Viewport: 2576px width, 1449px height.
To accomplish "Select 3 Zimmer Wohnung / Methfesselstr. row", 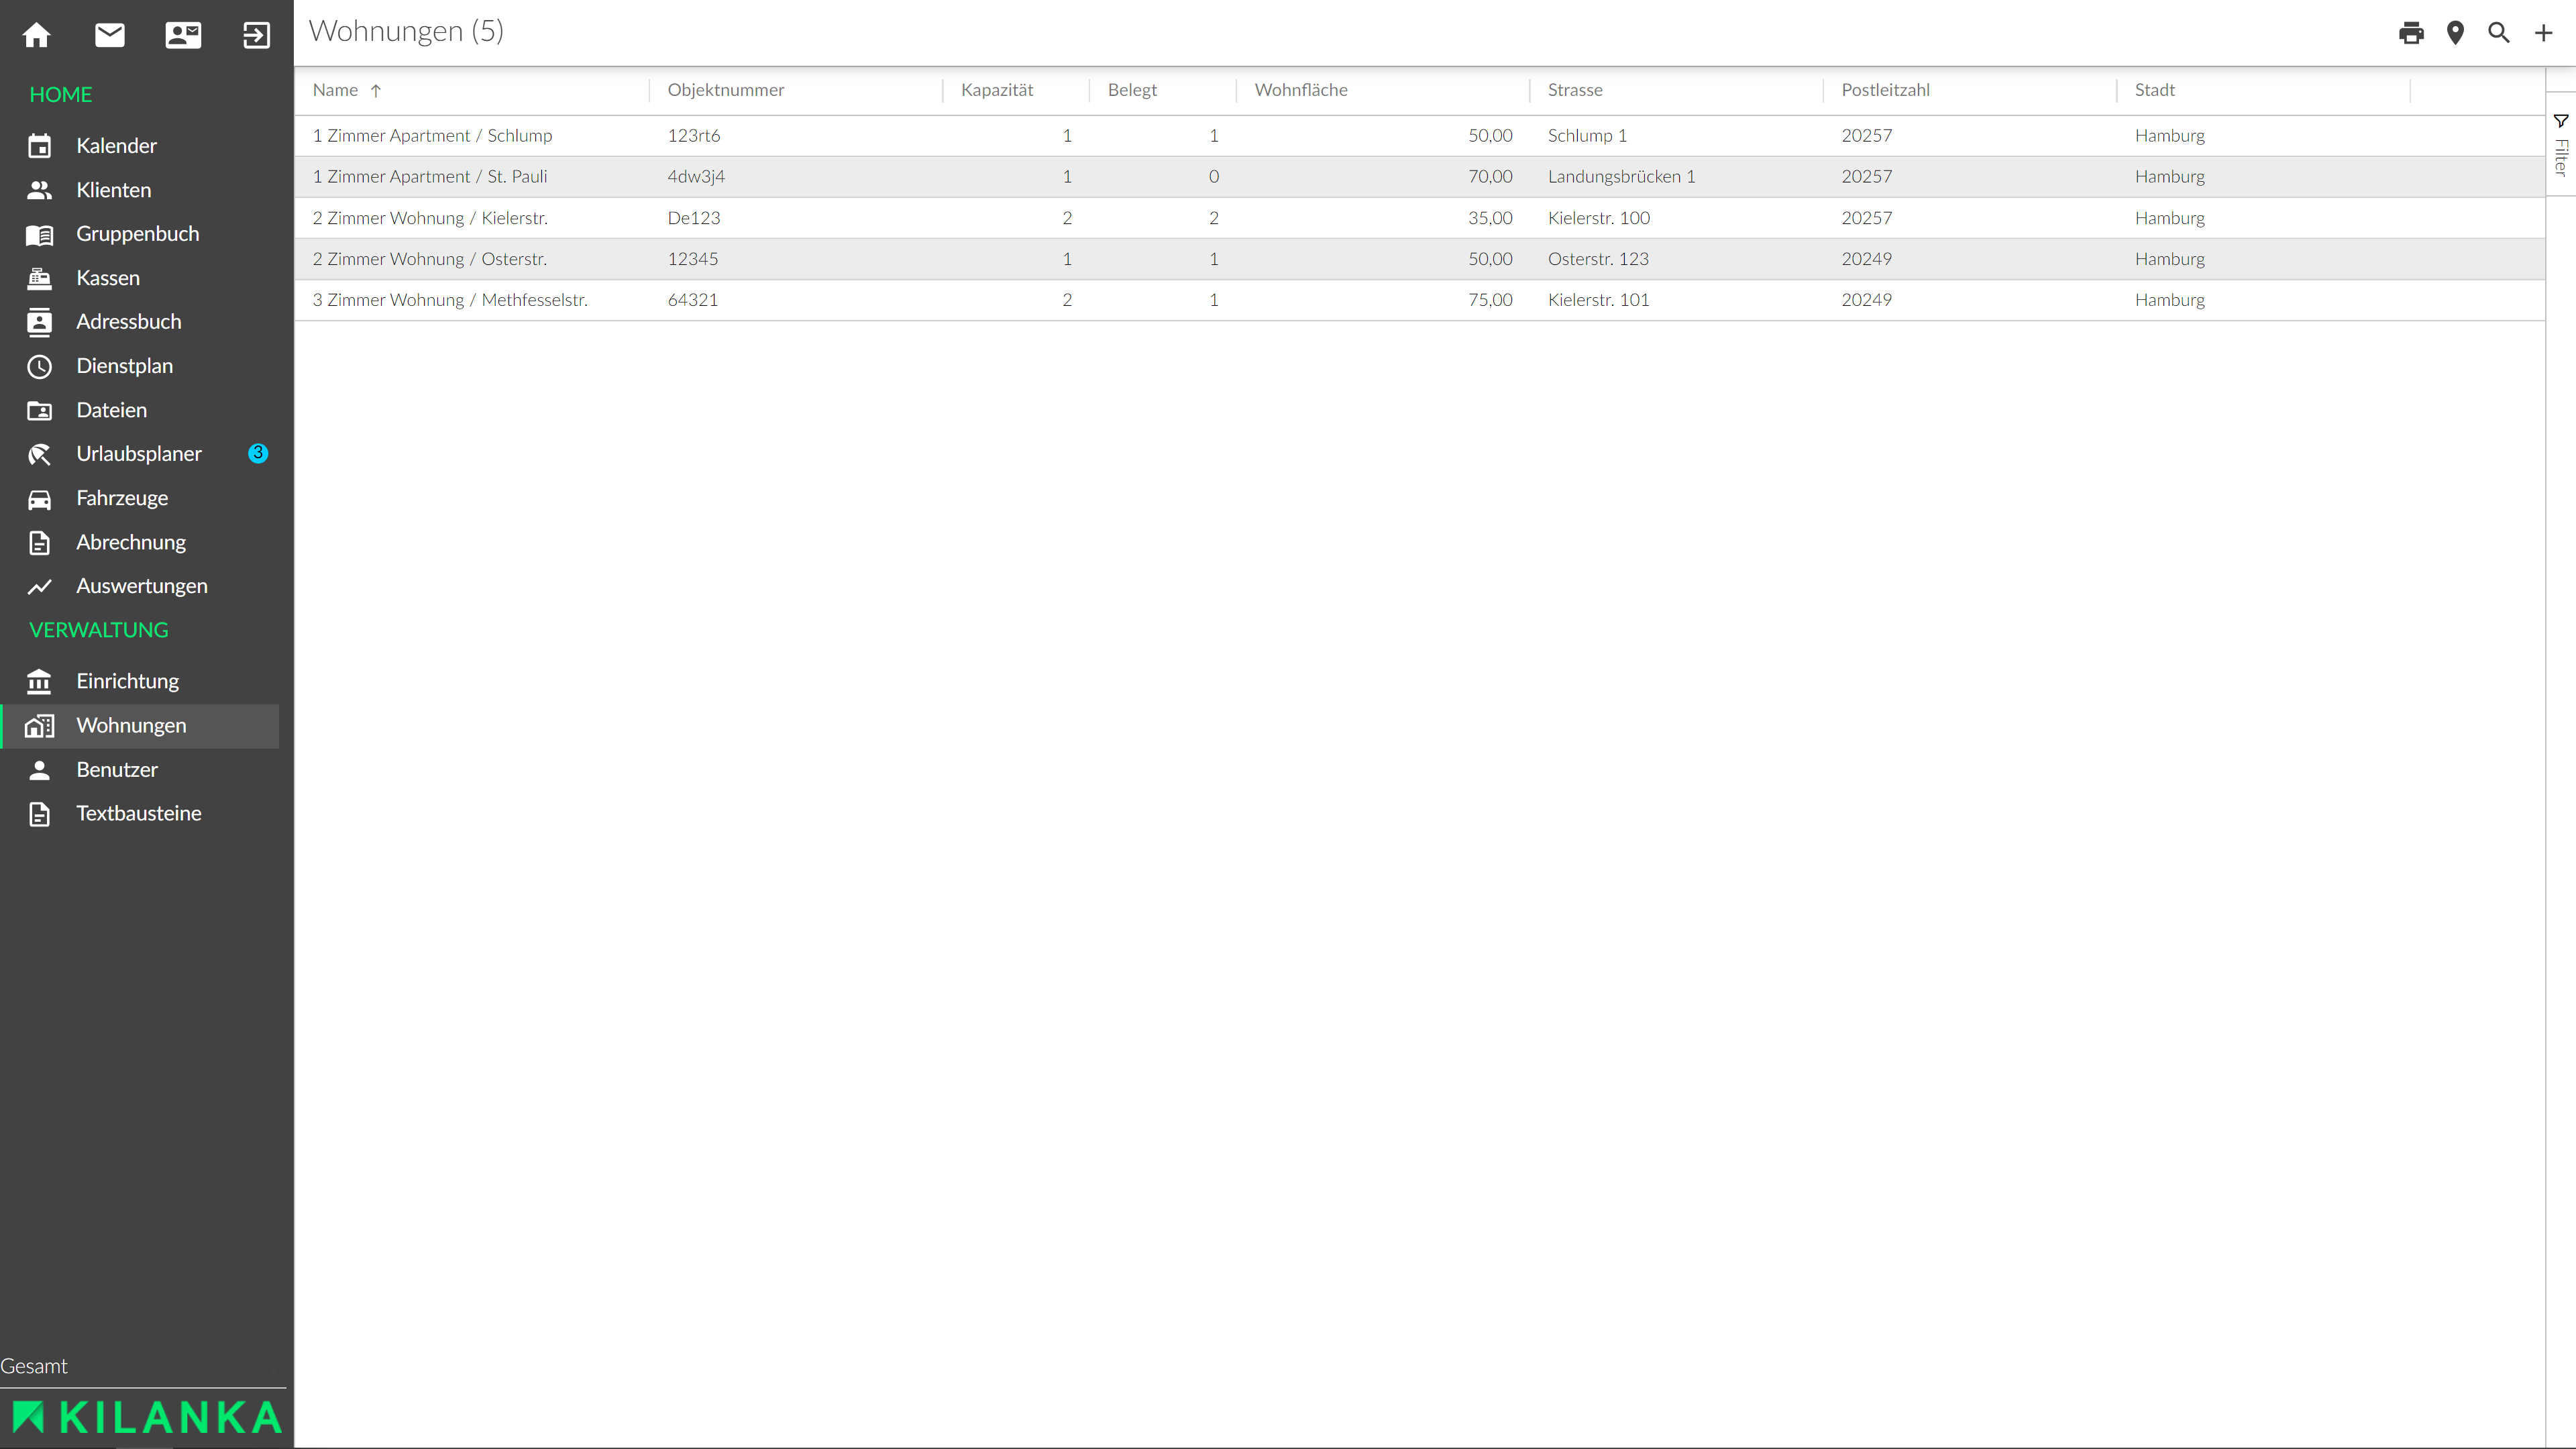I will [x=449, y=300].
